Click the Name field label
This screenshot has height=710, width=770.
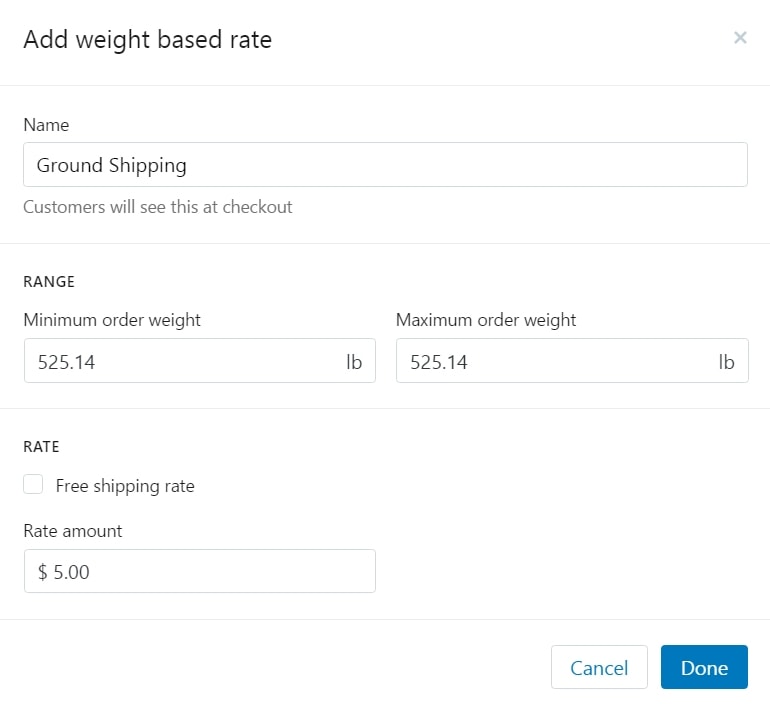click(46, 125)
